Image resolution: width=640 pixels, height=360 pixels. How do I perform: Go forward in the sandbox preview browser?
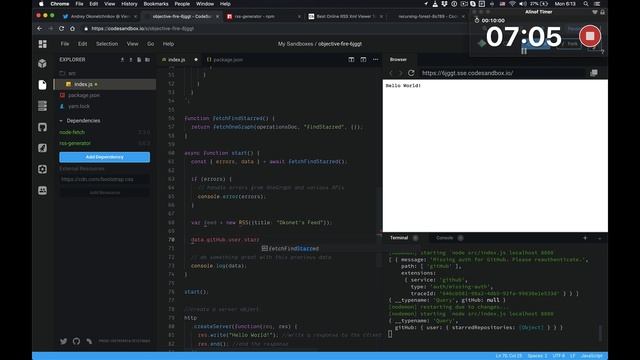(400, 73)
